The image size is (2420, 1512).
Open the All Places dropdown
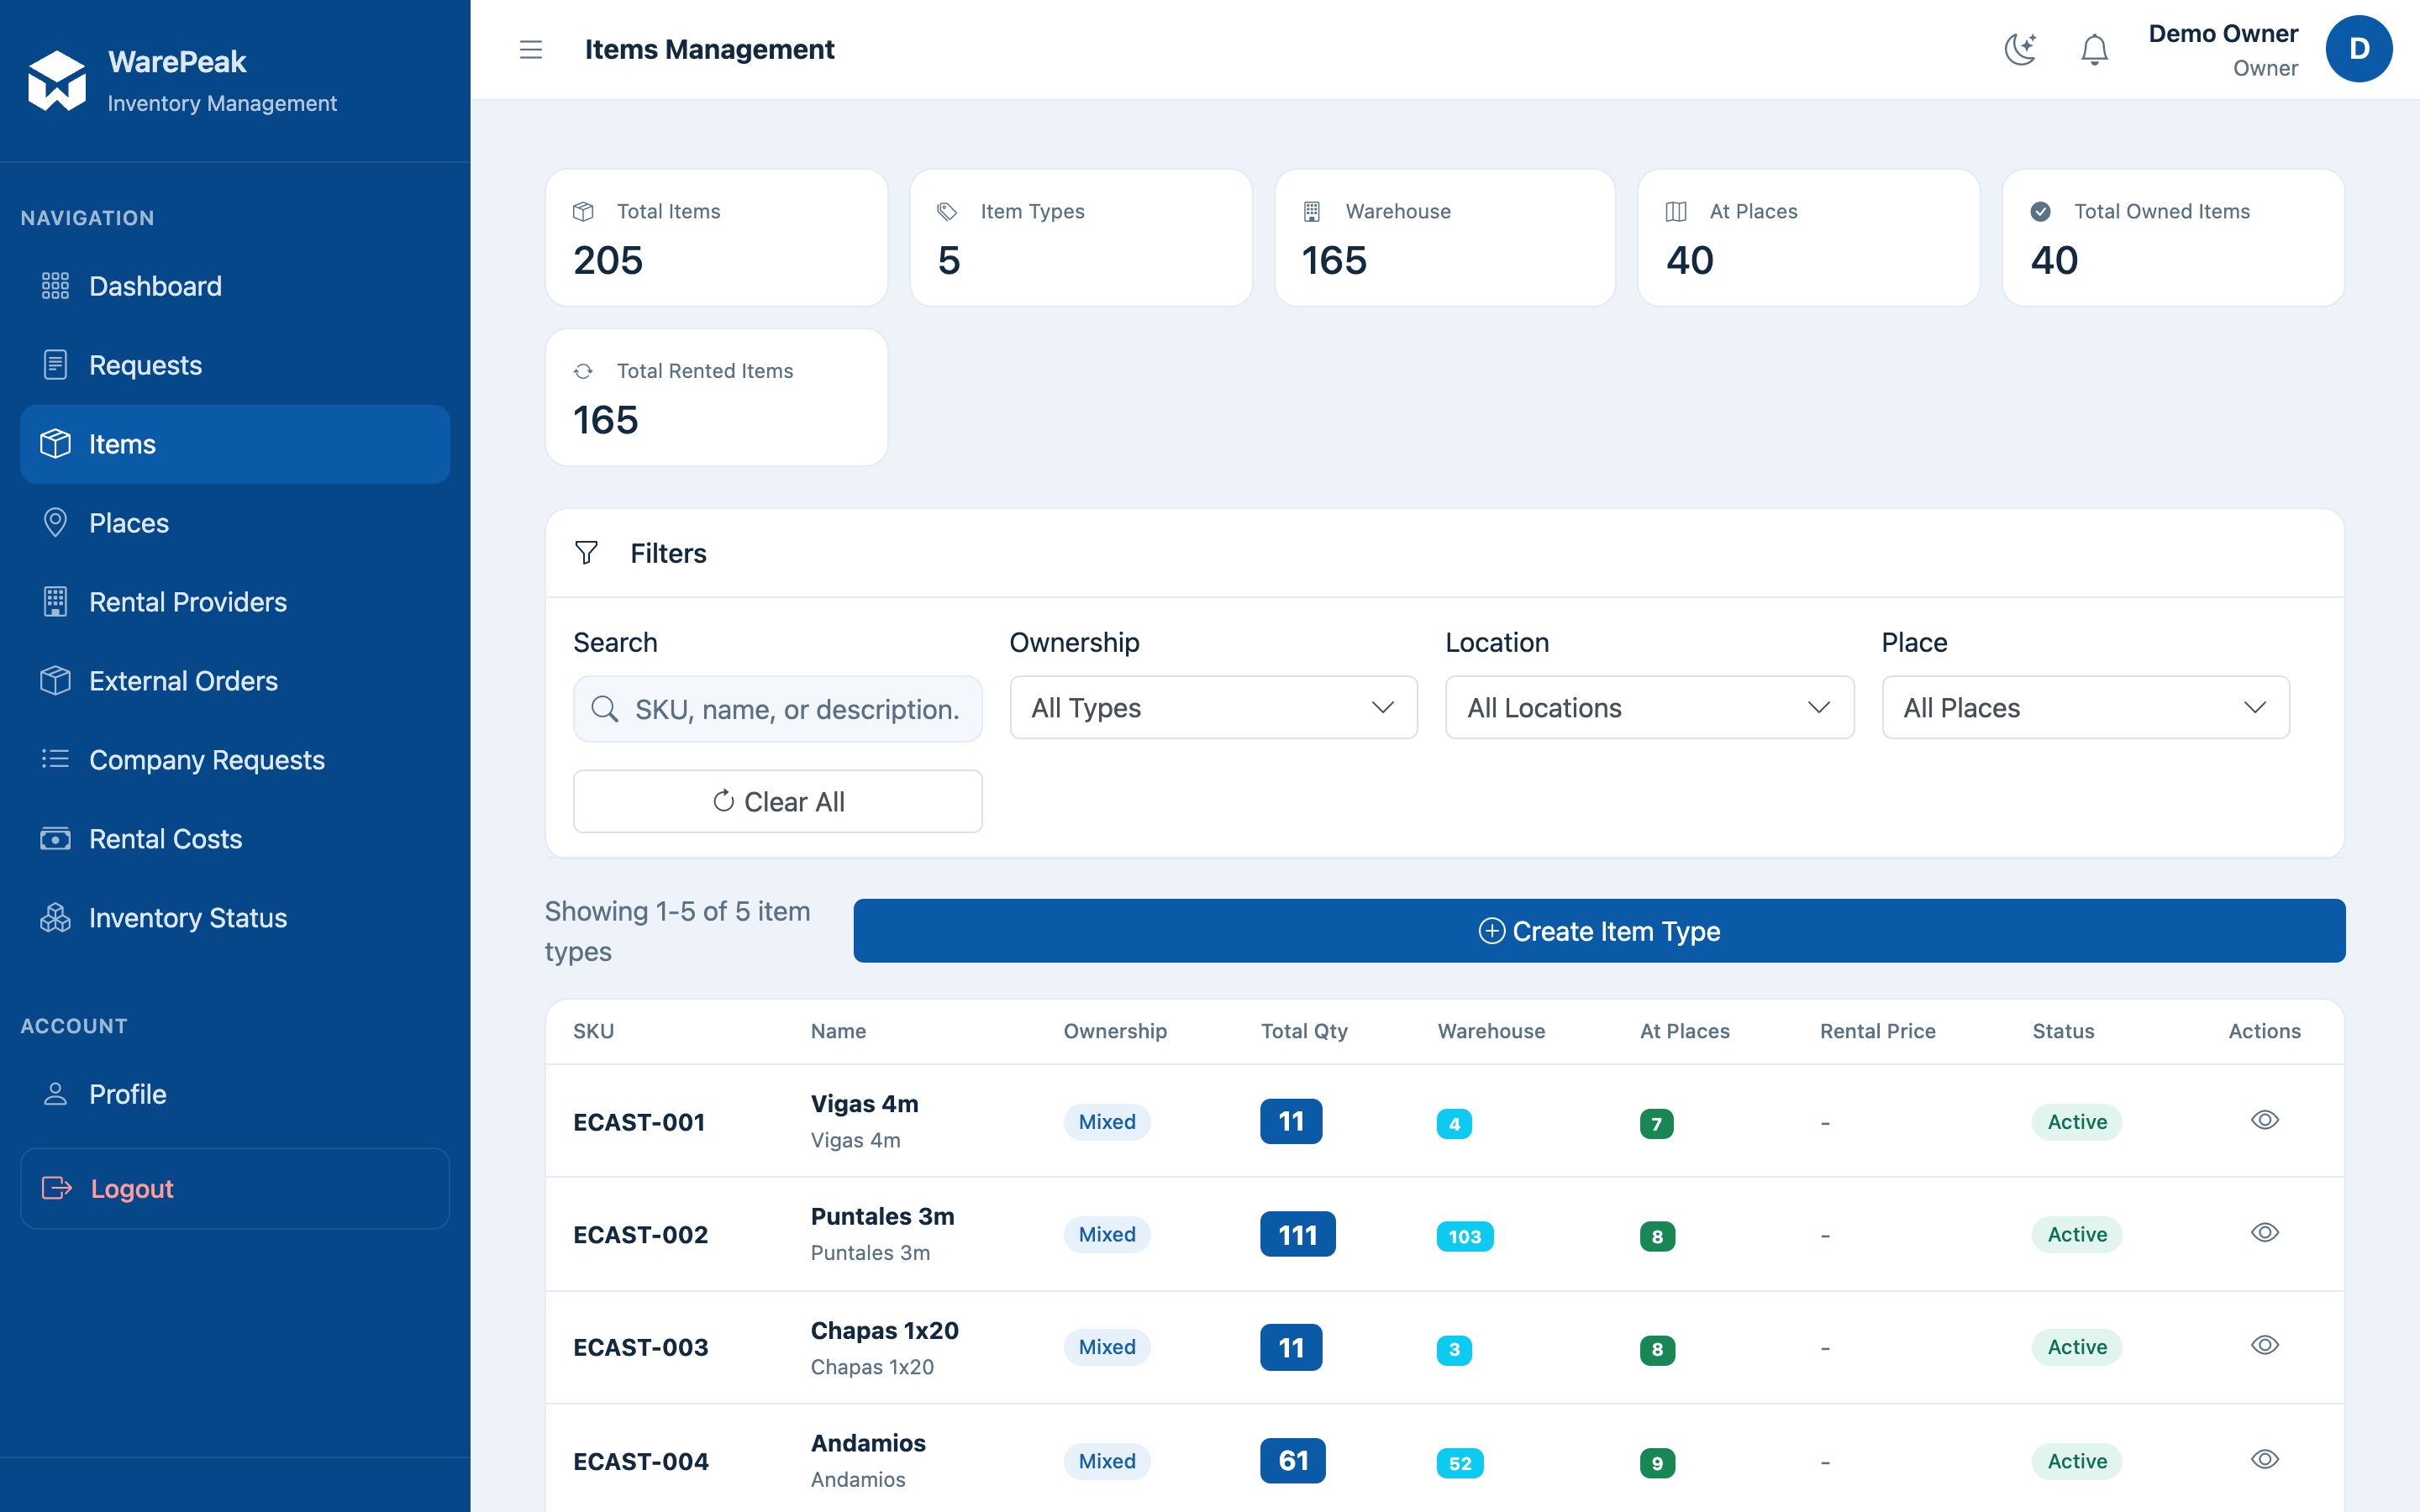pos(2085,708)
